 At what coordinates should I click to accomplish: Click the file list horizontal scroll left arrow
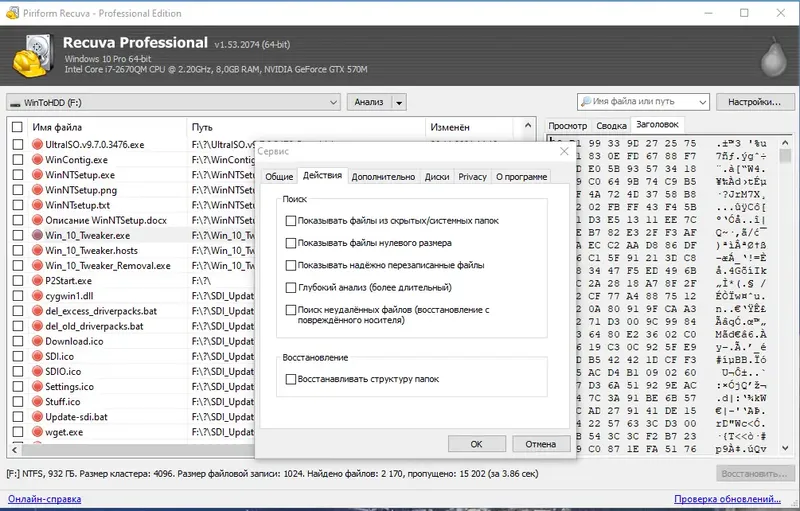(x=15, y=450)
